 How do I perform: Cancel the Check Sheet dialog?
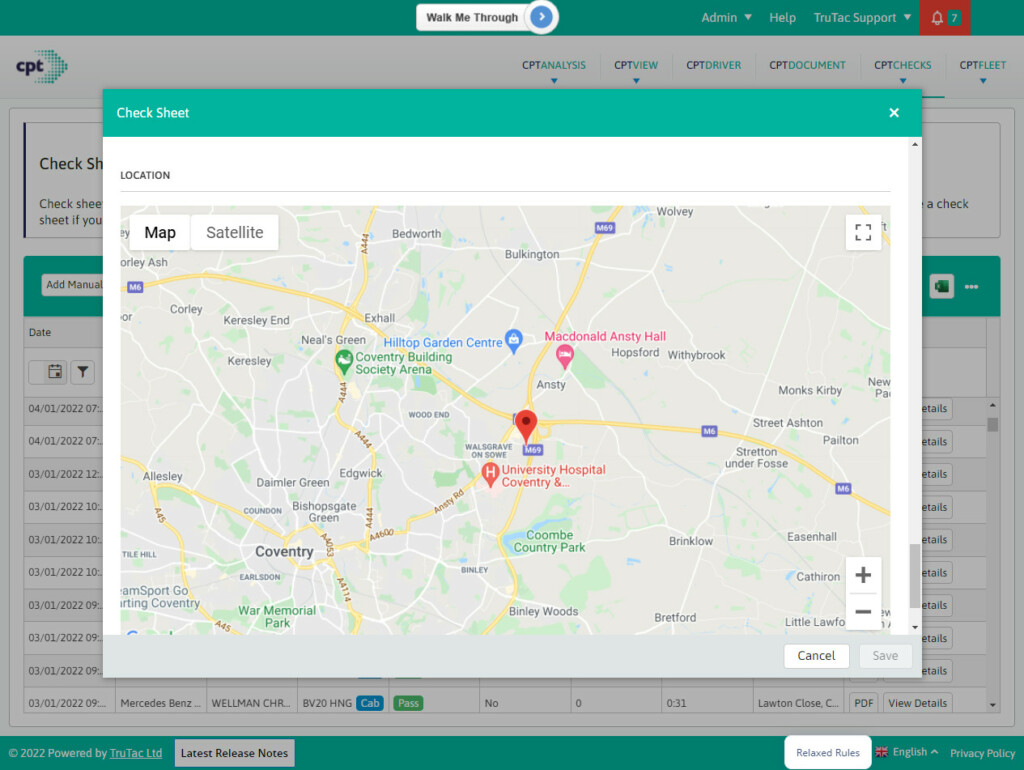coord(816,655)
